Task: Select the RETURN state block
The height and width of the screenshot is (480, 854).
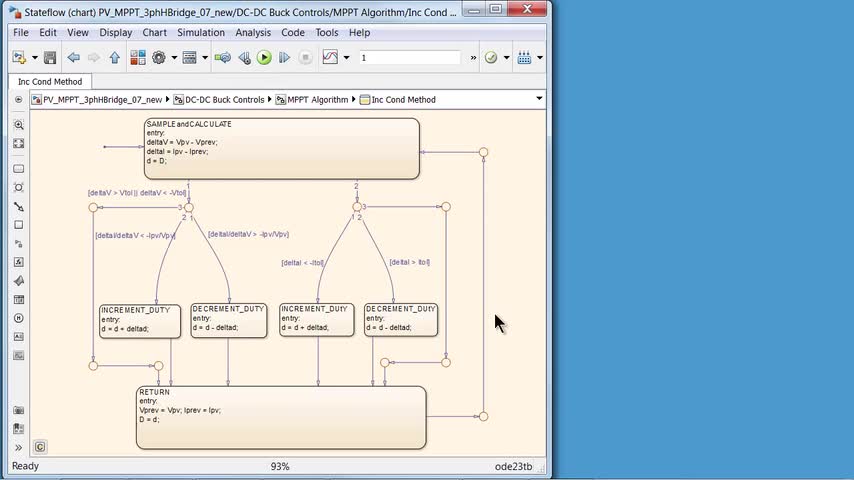Action: pos(281,418)
